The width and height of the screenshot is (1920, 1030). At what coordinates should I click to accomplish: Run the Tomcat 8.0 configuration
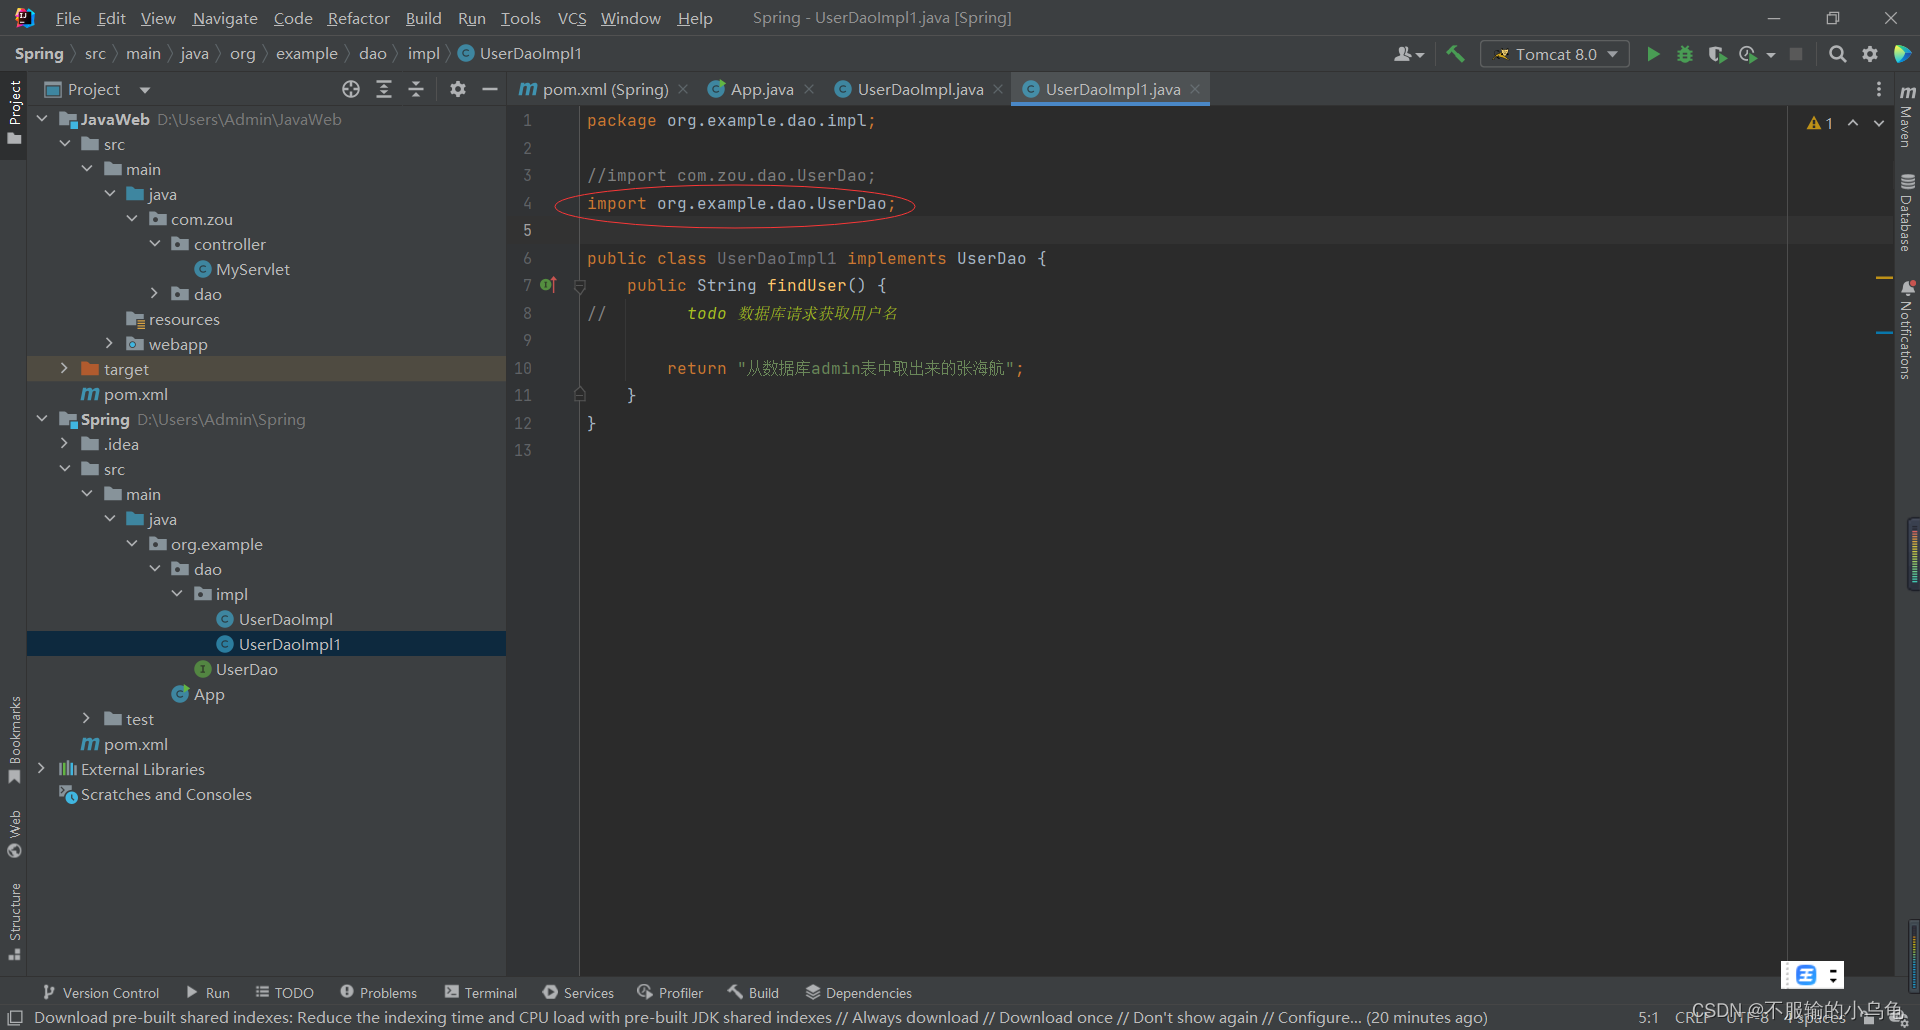tap(1653, 54)
